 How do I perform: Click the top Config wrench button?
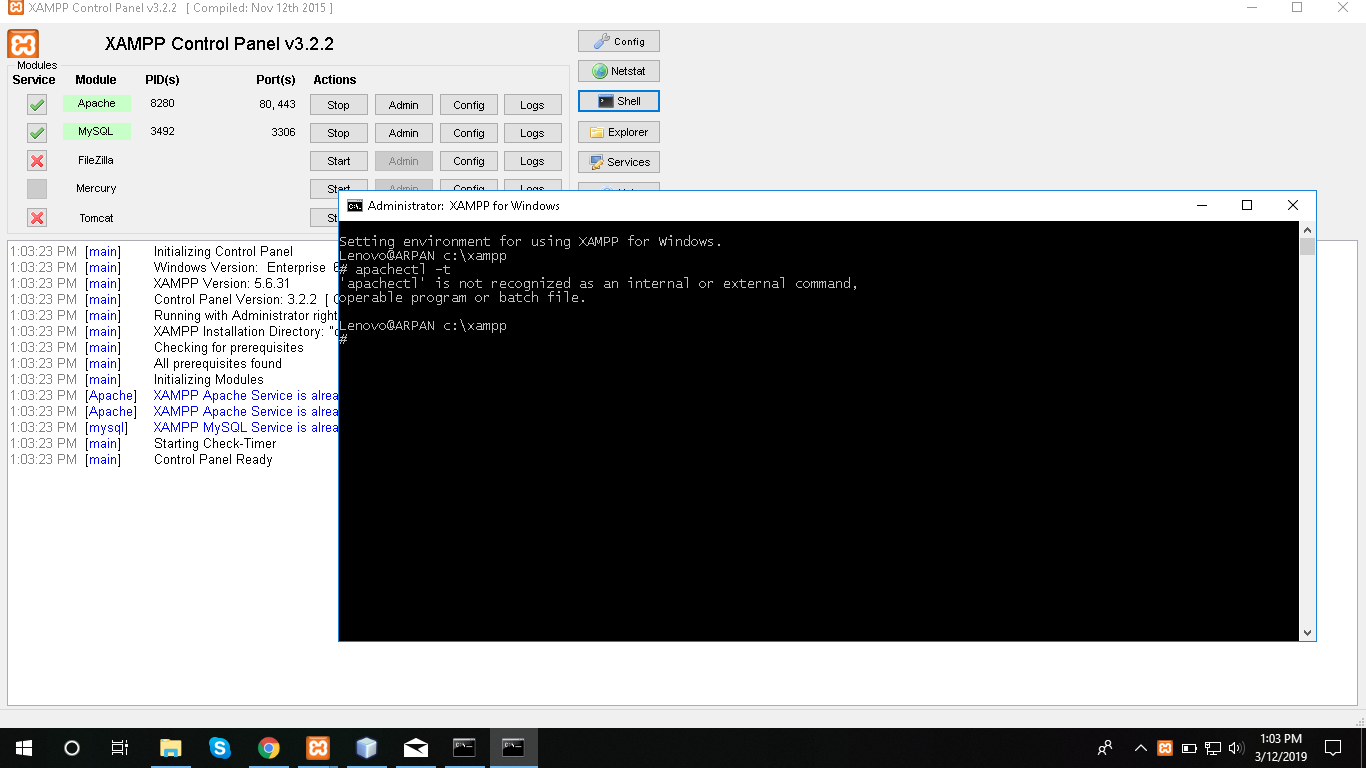click(618, 40)
